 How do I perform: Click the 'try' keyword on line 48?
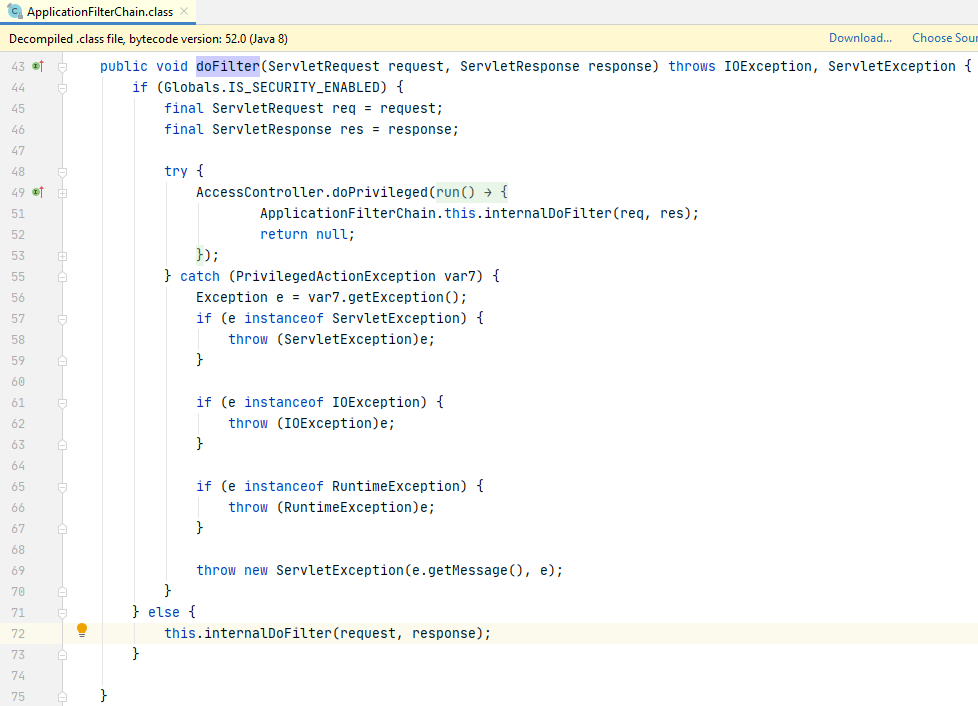pyautogui.click(x=176, y=172)
